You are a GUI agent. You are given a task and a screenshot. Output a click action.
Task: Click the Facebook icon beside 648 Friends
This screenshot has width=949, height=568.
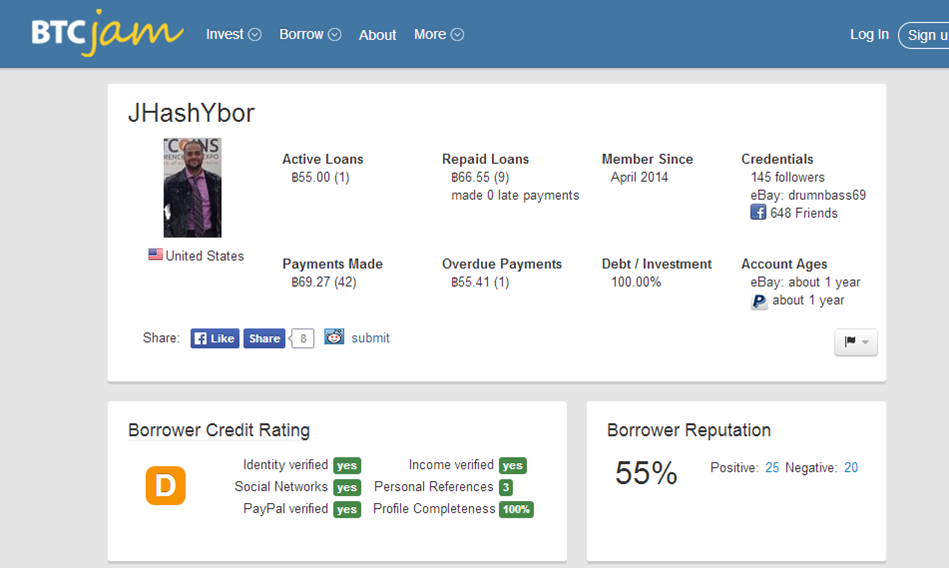(758, 213)
